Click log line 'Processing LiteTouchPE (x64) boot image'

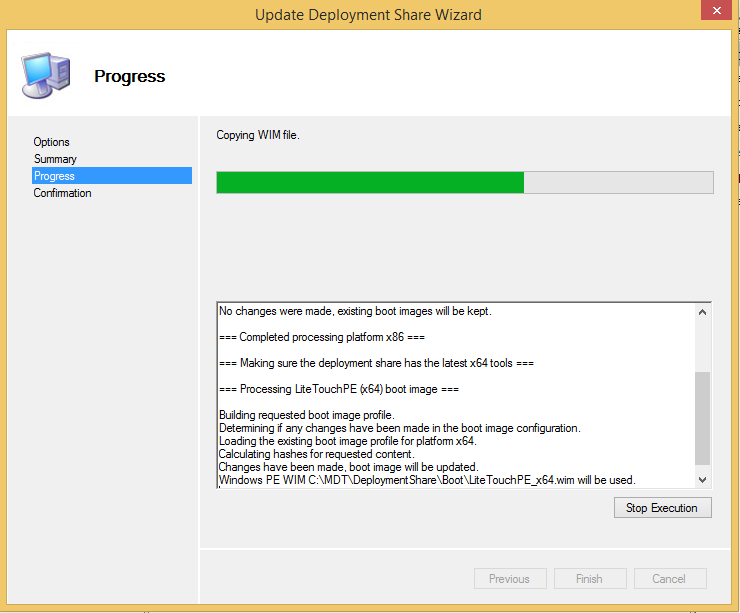tap(339, 389)
